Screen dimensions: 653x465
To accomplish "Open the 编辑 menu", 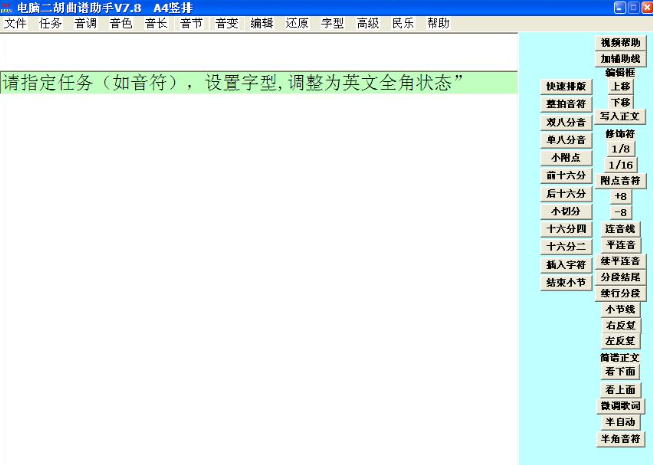I will point(262,23).
